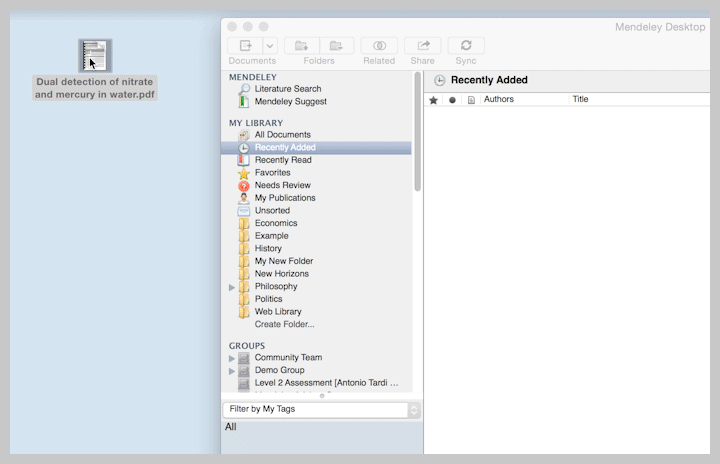
Task: Open the Add Documents dropdown arrow
Action: coord(270,45)
